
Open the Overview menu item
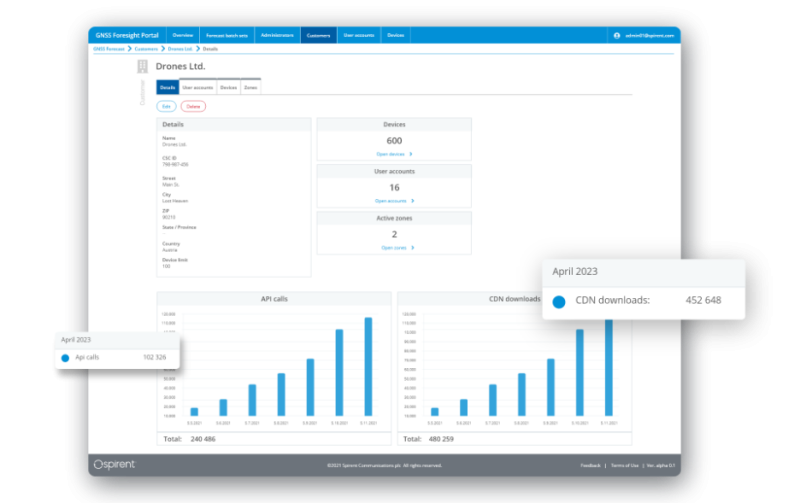183,35
